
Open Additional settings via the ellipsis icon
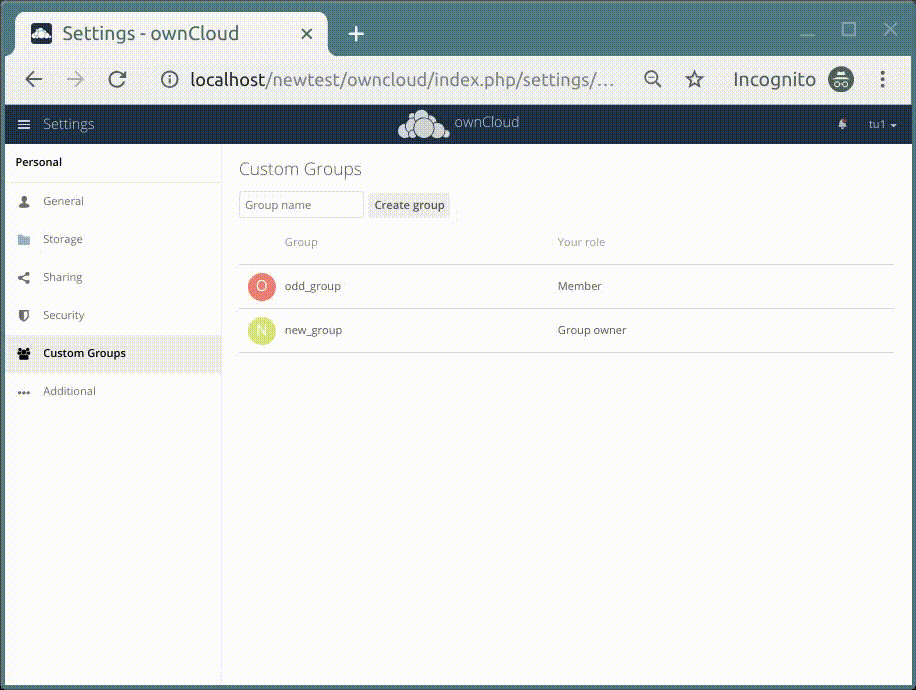click(23, 391)
